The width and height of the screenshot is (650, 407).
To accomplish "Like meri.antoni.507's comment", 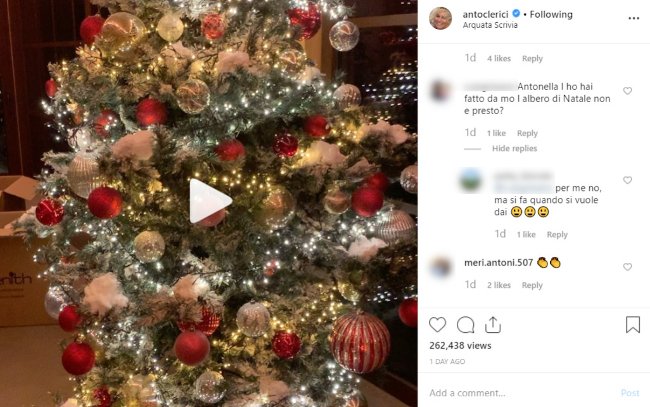I will pyautogui.click(x=627, y=268).
